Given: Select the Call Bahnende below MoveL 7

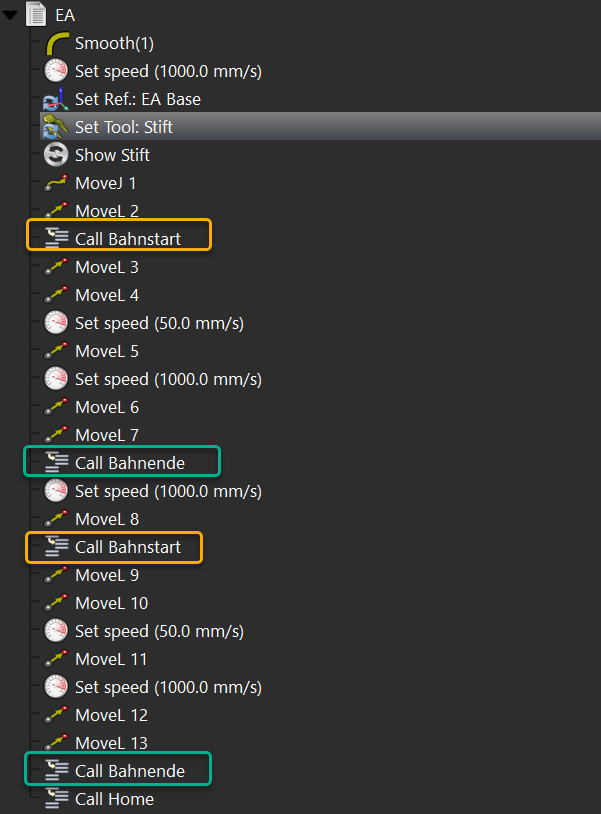Looking at the screenshot, I should click(x=129, y=464).
